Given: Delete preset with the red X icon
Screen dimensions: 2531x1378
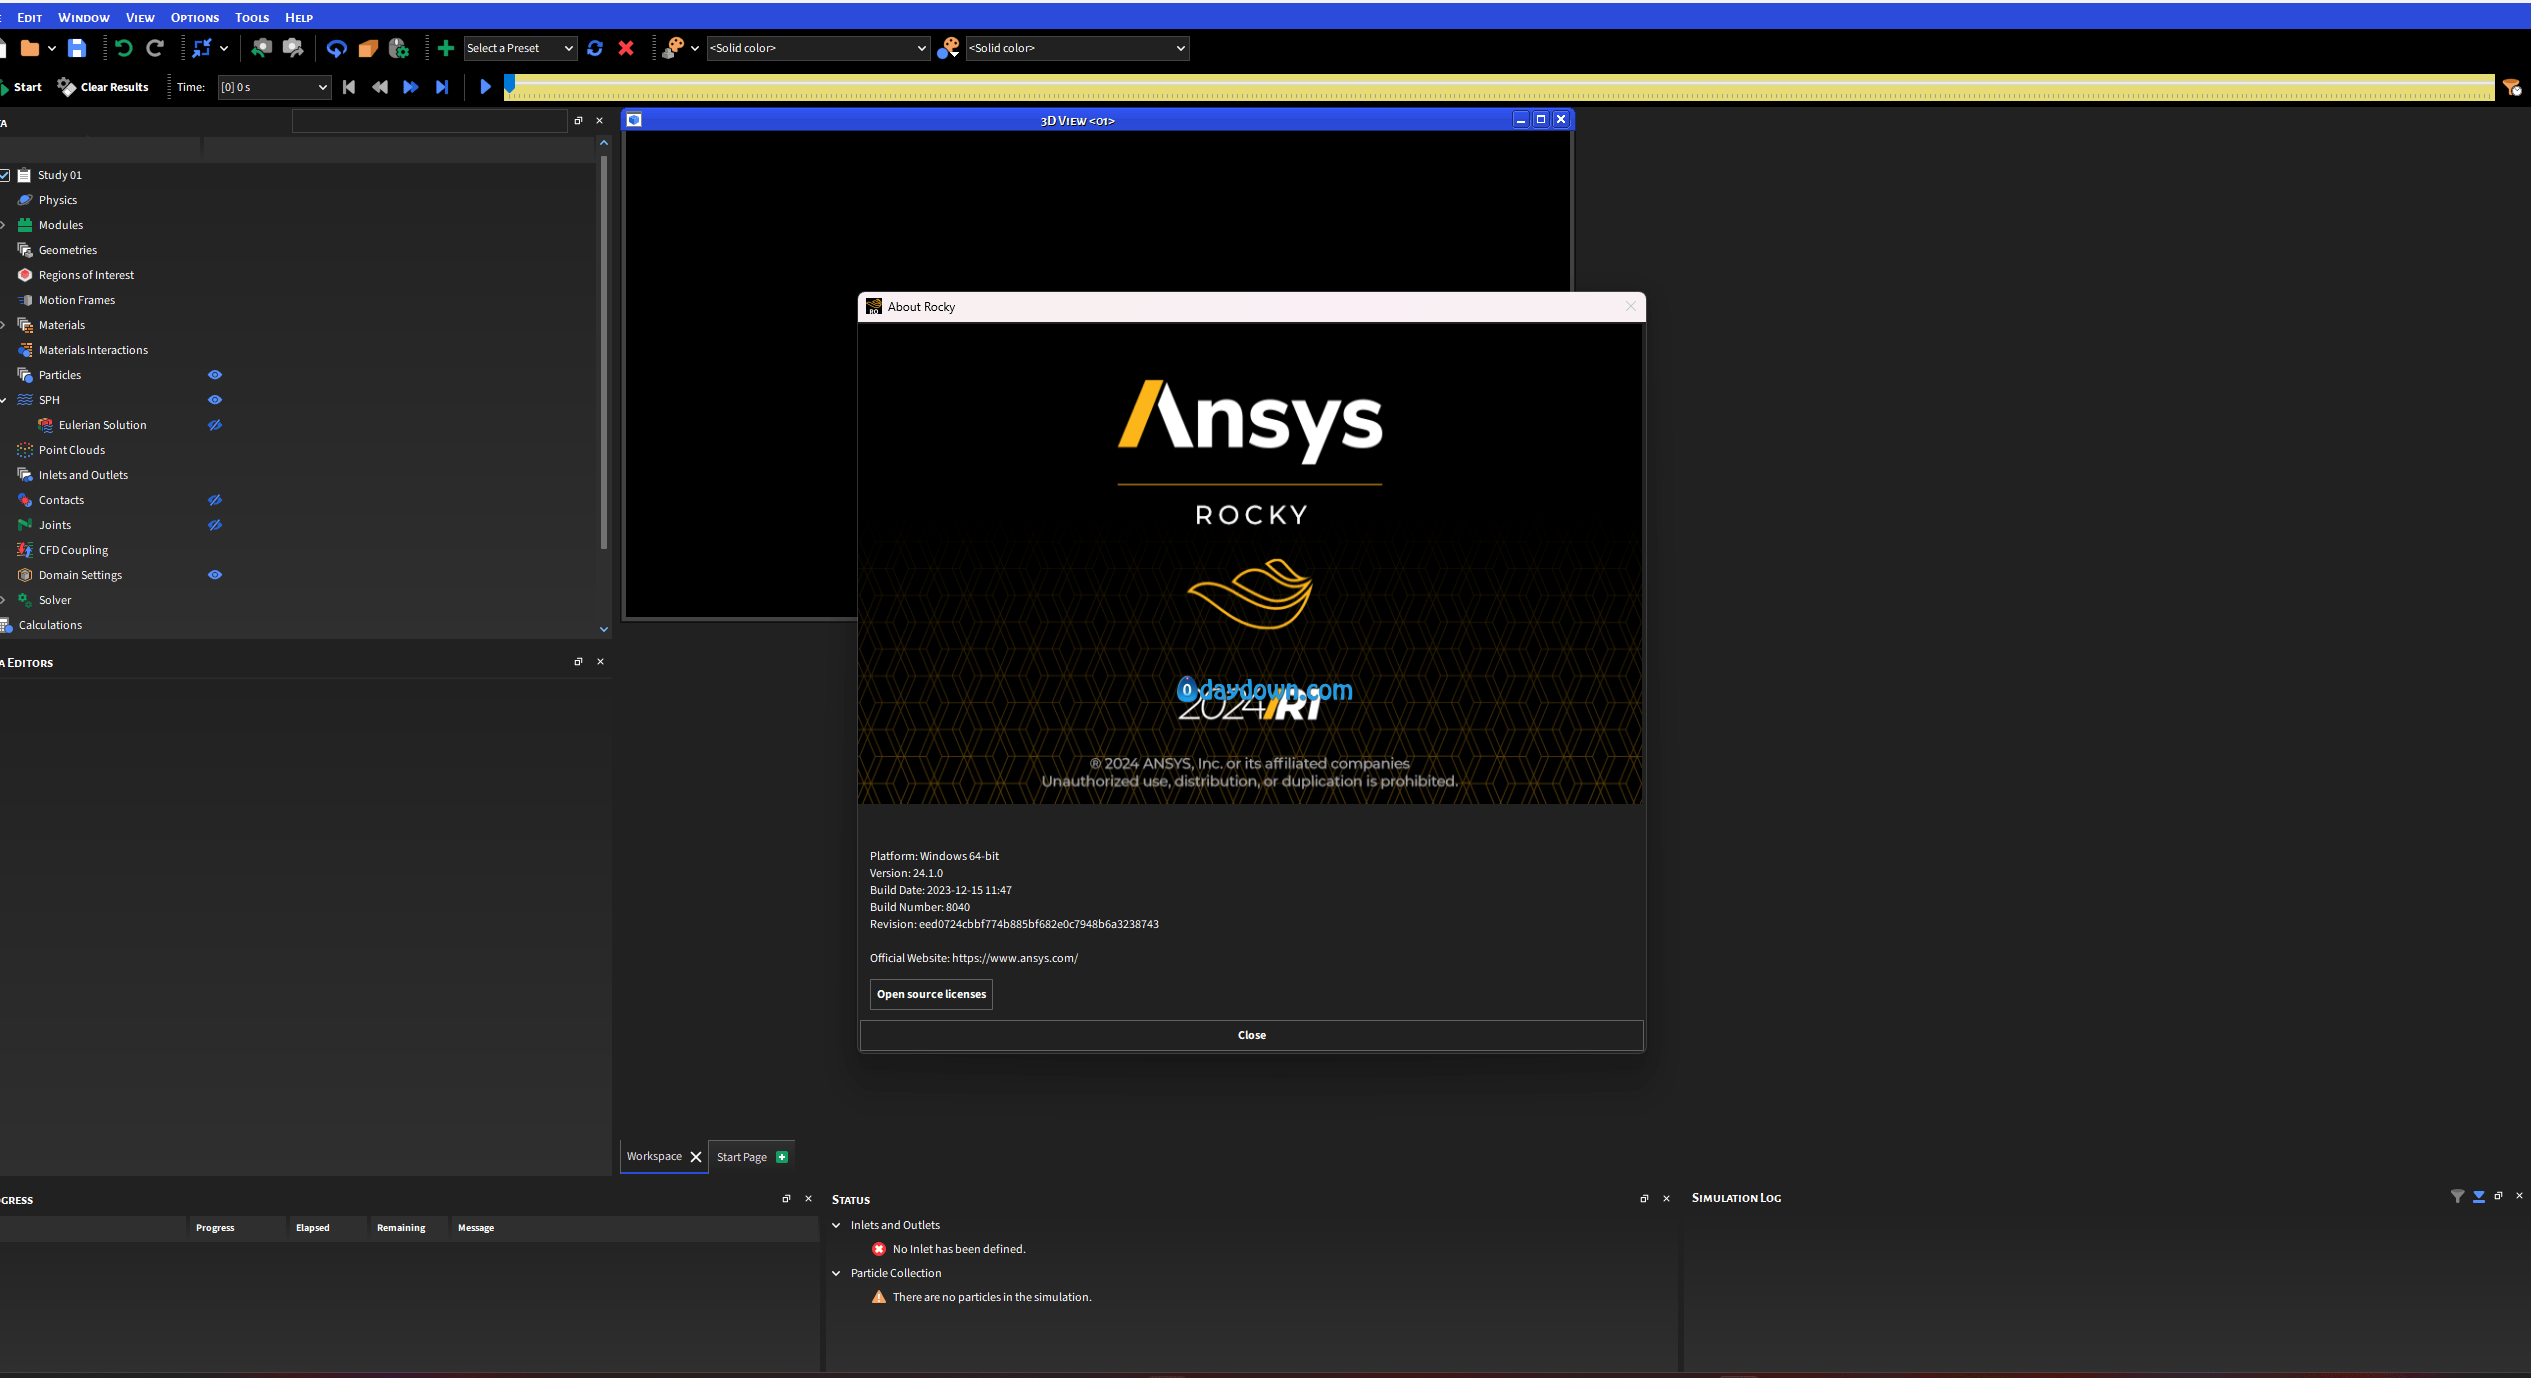Looking at the screenshot, I should click(x=626, y=48).
